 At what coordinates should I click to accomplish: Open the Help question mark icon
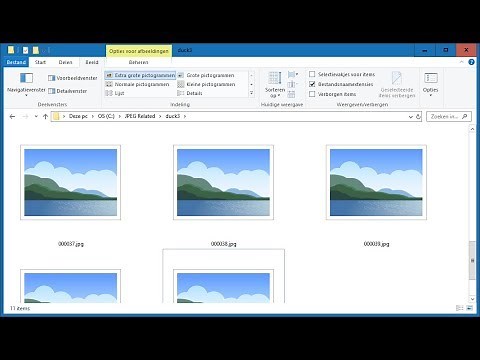tap(471, 62)
